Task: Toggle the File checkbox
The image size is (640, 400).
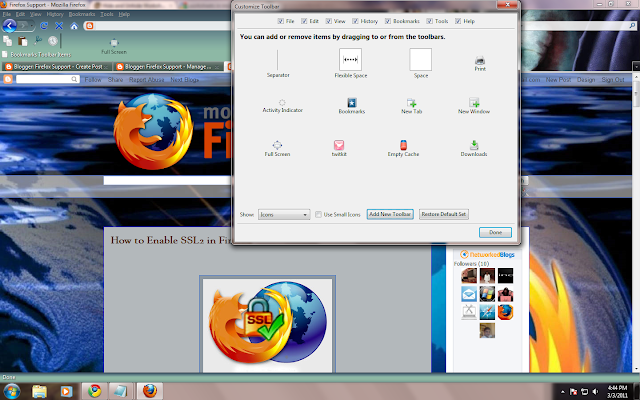Action: tap(280, 21)
